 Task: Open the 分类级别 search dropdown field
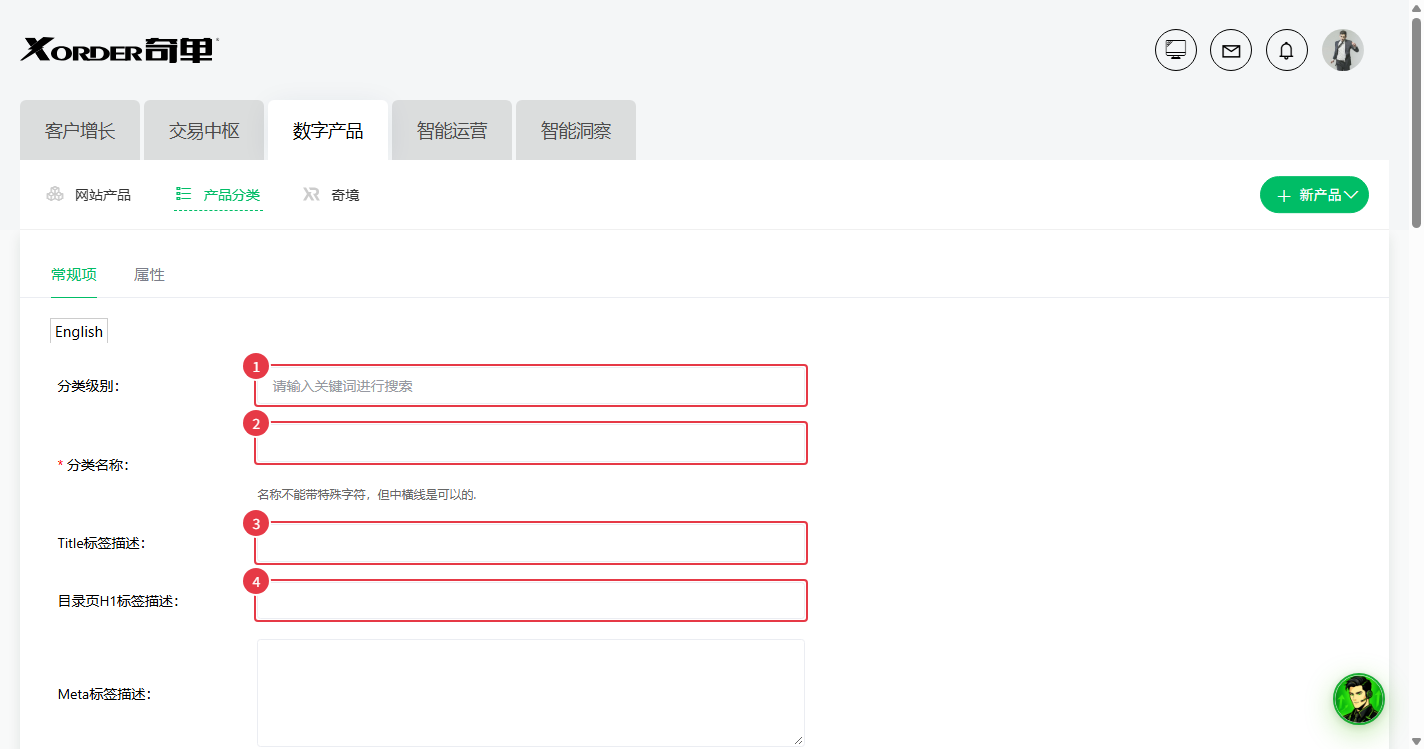click(531, 386)
